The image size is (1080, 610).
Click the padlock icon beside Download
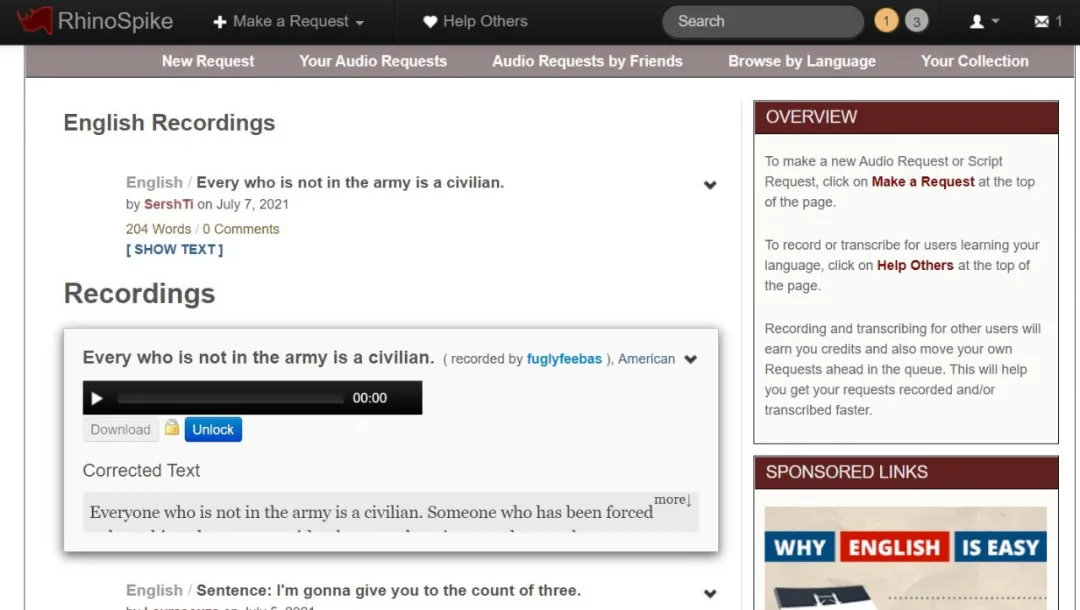pyautogui.click(x=172, y=428)
